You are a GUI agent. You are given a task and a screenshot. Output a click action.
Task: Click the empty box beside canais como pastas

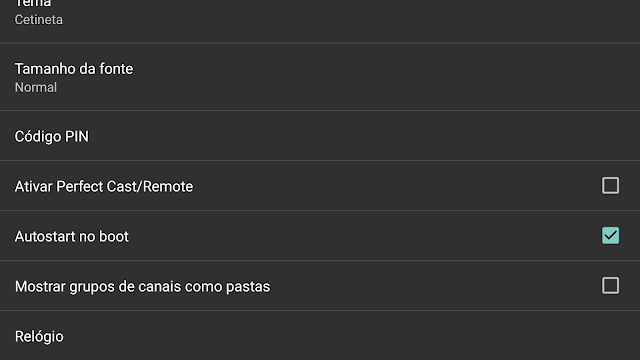click(x=610, y=286)
